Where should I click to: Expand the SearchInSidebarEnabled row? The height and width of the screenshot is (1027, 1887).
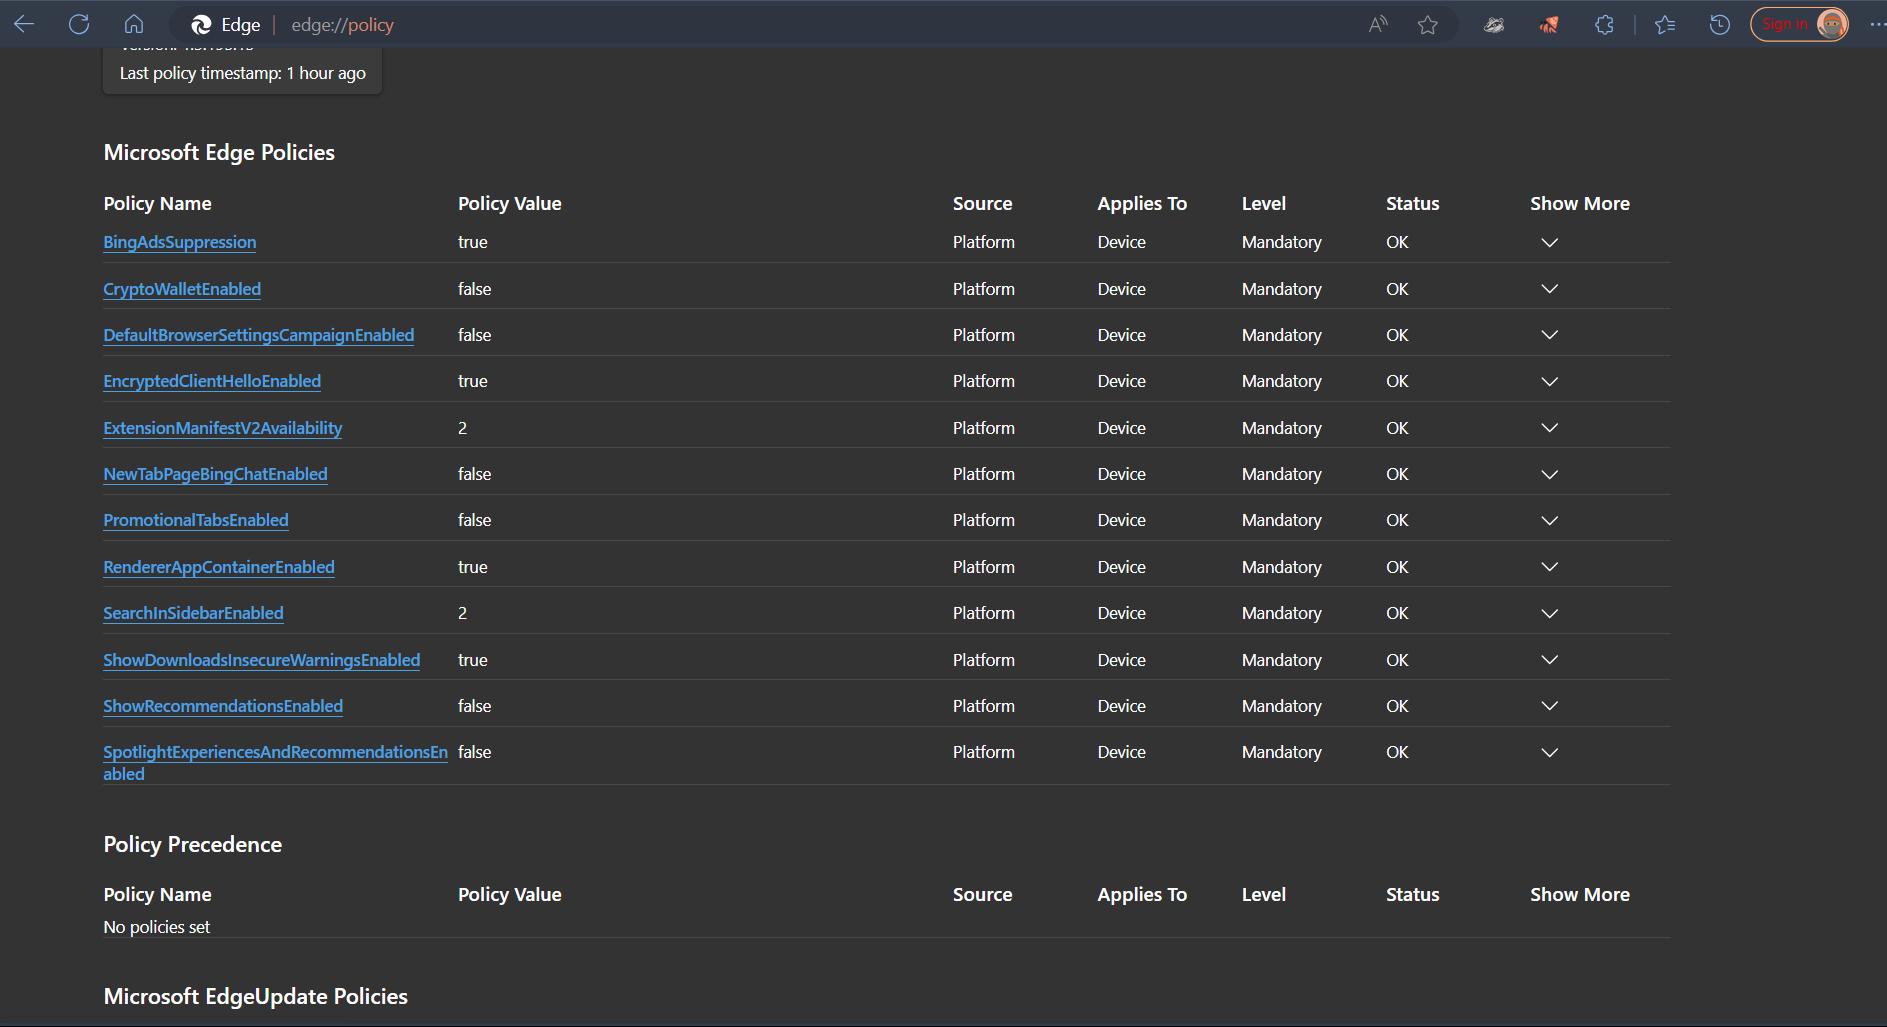click(1549, 614)
